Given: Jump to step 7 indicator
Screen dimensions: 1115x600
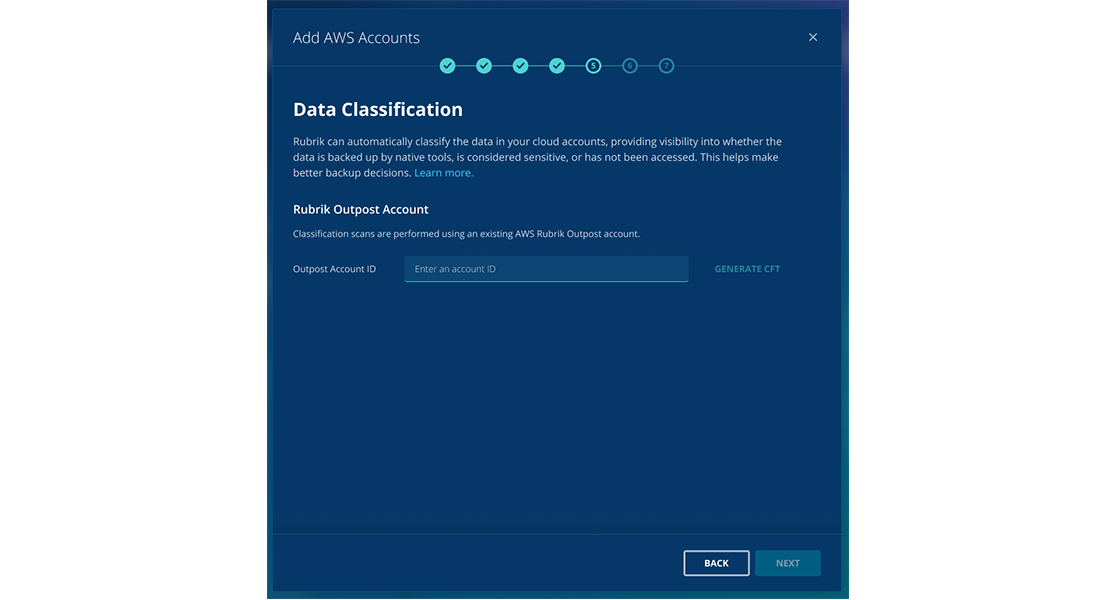Looking at the screenshot, I should pyautogui.click(x=666, y=66).
